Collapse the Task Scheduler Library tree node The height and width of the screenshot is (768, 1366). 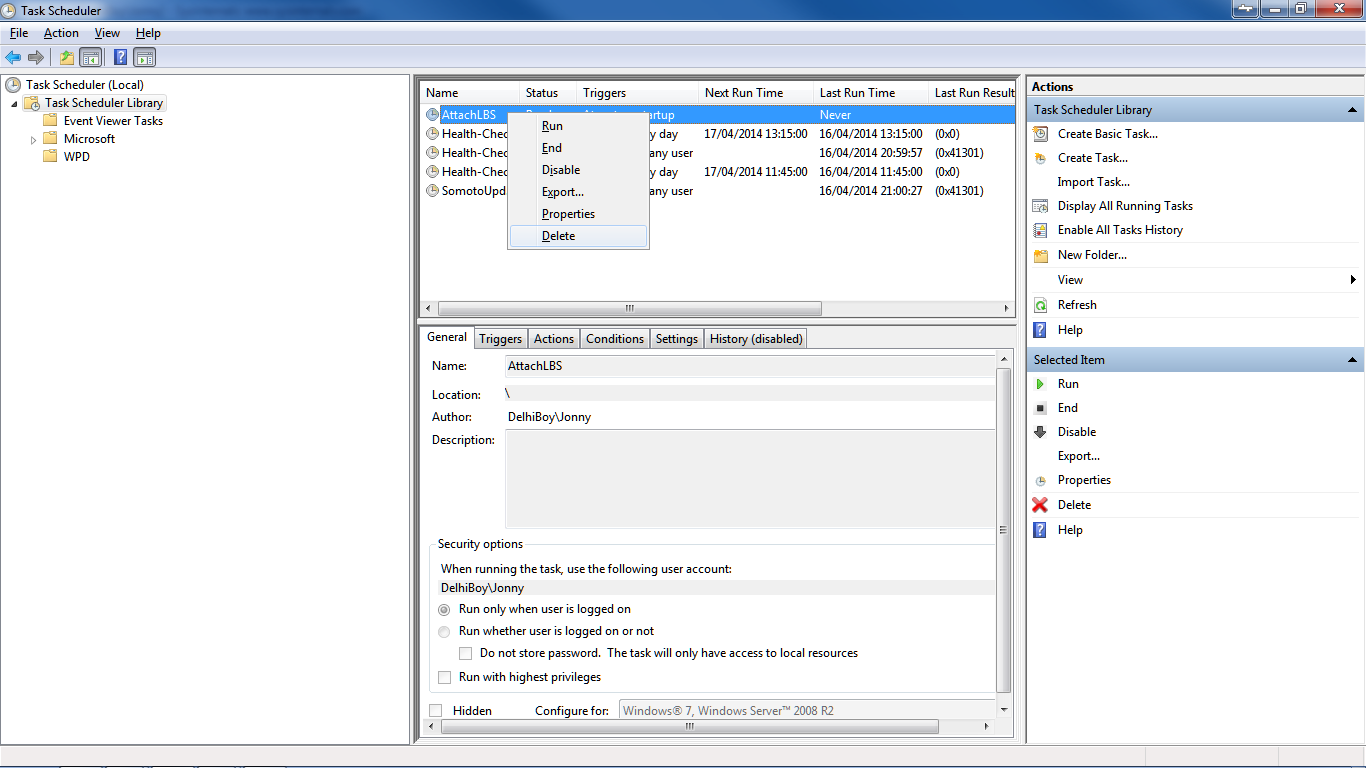pos(14,103)
